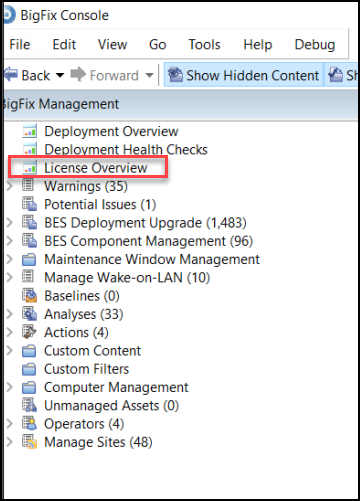Go Forward in navigation
Screen dimensions: 360x501
point(105,75)
